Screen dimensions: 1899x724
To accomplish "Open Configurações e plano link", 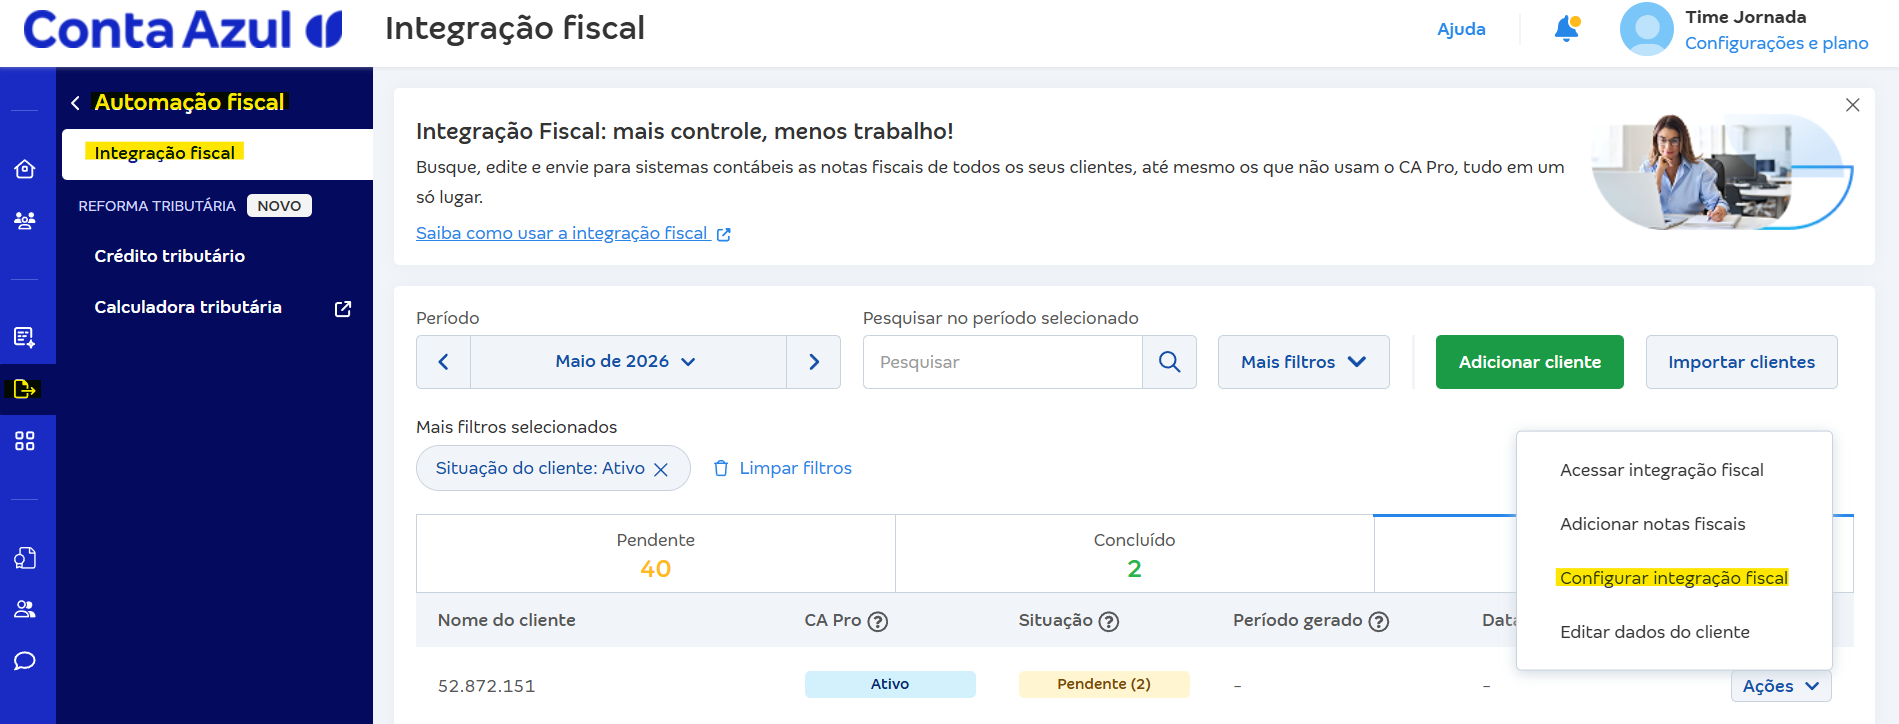I will (1776, 43).
